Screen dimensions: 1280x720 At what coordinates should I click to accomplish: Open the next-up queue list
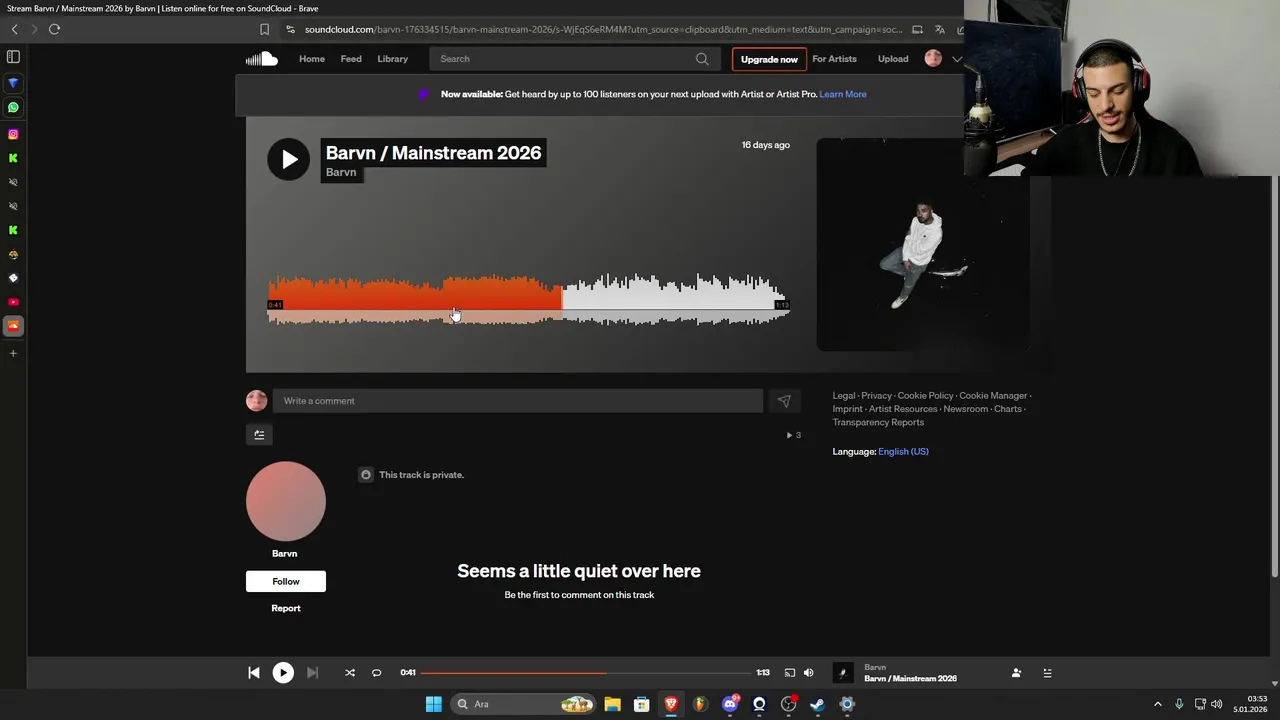(x=1047, y=673)
